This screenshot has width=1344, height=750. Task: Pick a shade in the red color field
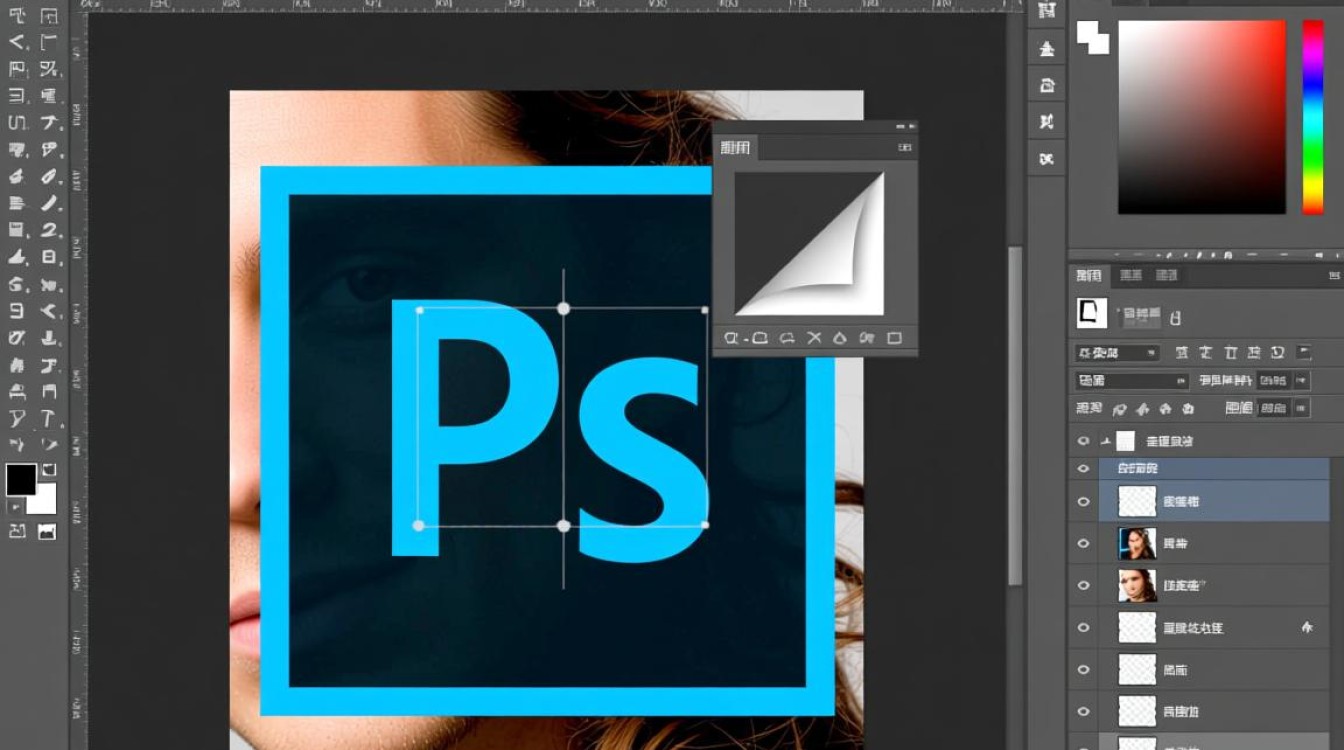pyautogui.click(x=1201, y=116)
